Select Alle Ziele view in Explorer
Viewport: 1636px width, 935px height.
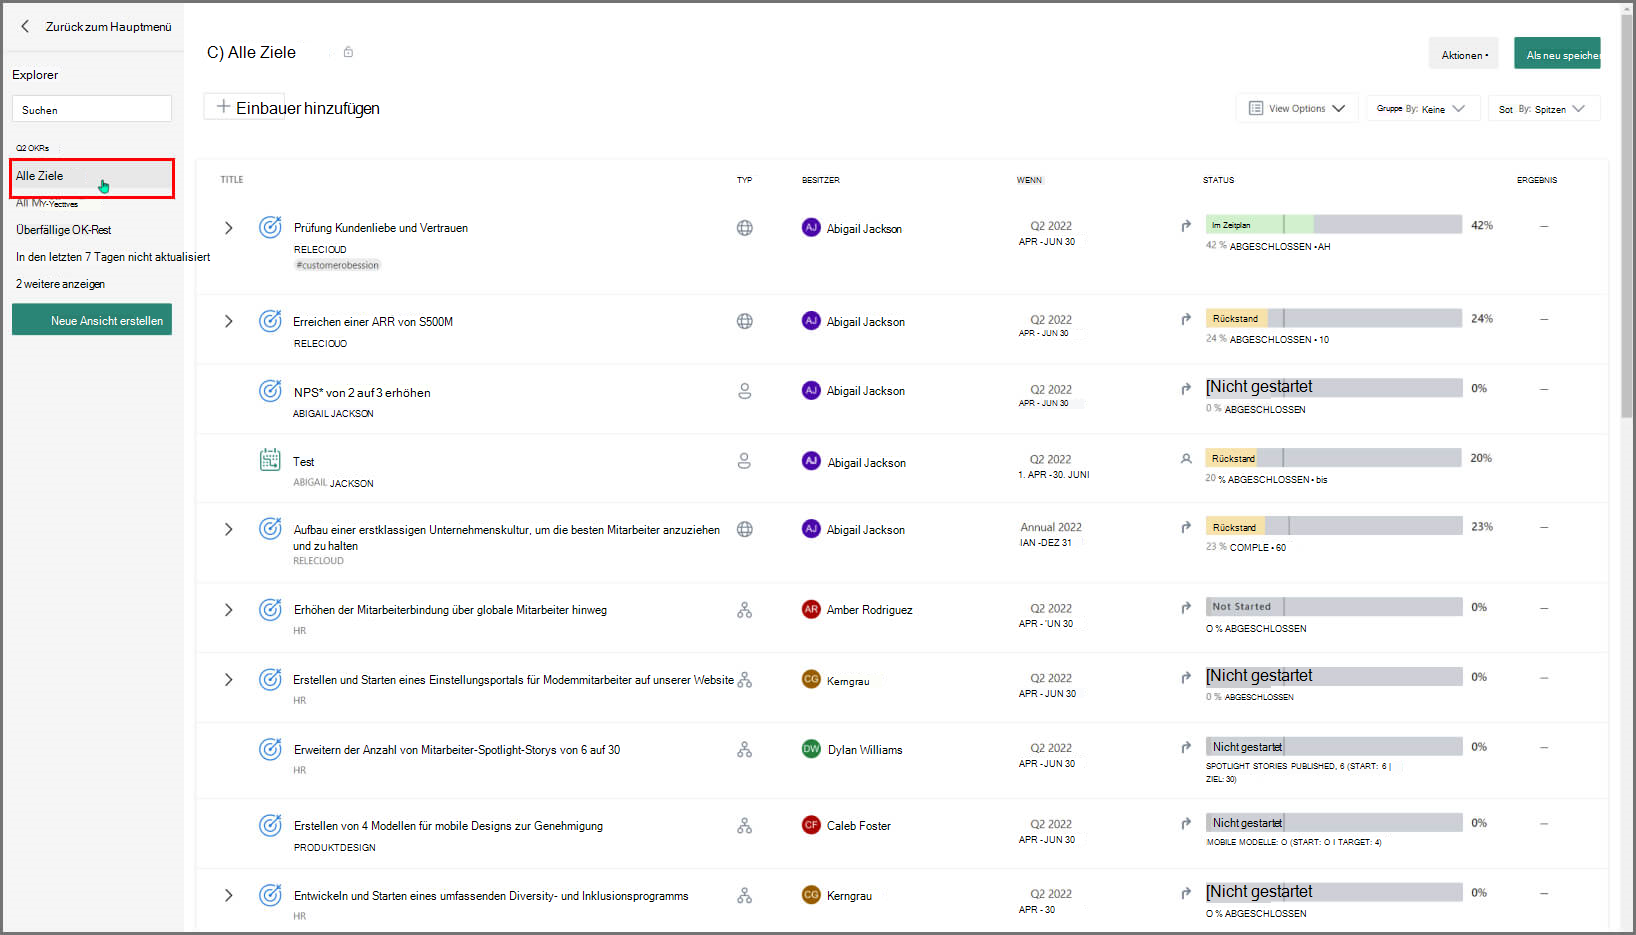coord(92,177)
